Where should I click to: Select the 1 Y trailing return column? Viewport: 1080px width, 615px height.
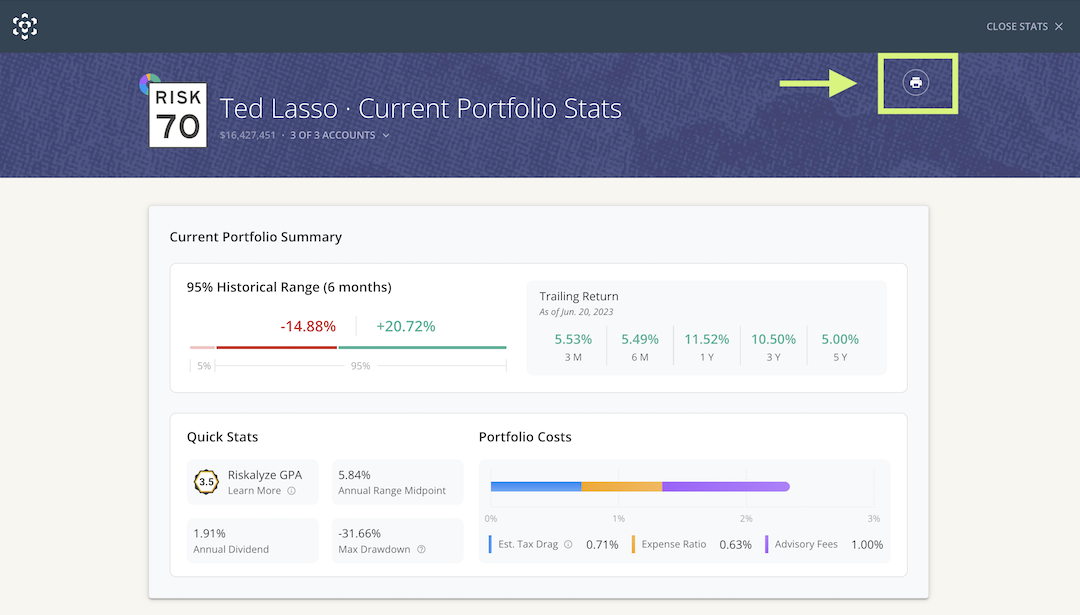[706, 347]
